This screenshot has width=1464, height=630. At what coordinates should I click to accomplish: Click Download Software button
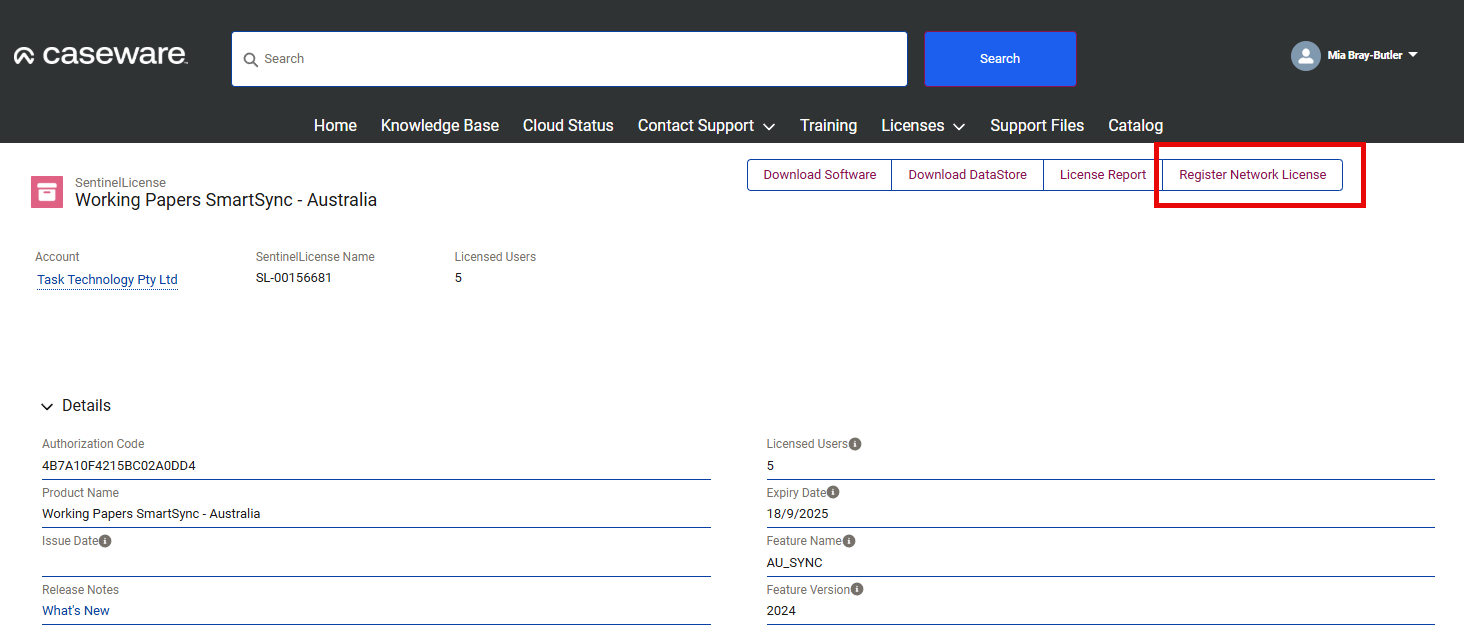pyautogui.click(x=820, y=175)
